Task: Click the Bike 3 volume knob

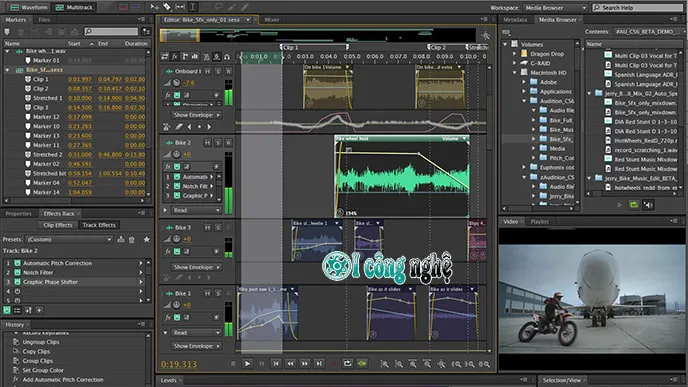Action: (176, 239)
